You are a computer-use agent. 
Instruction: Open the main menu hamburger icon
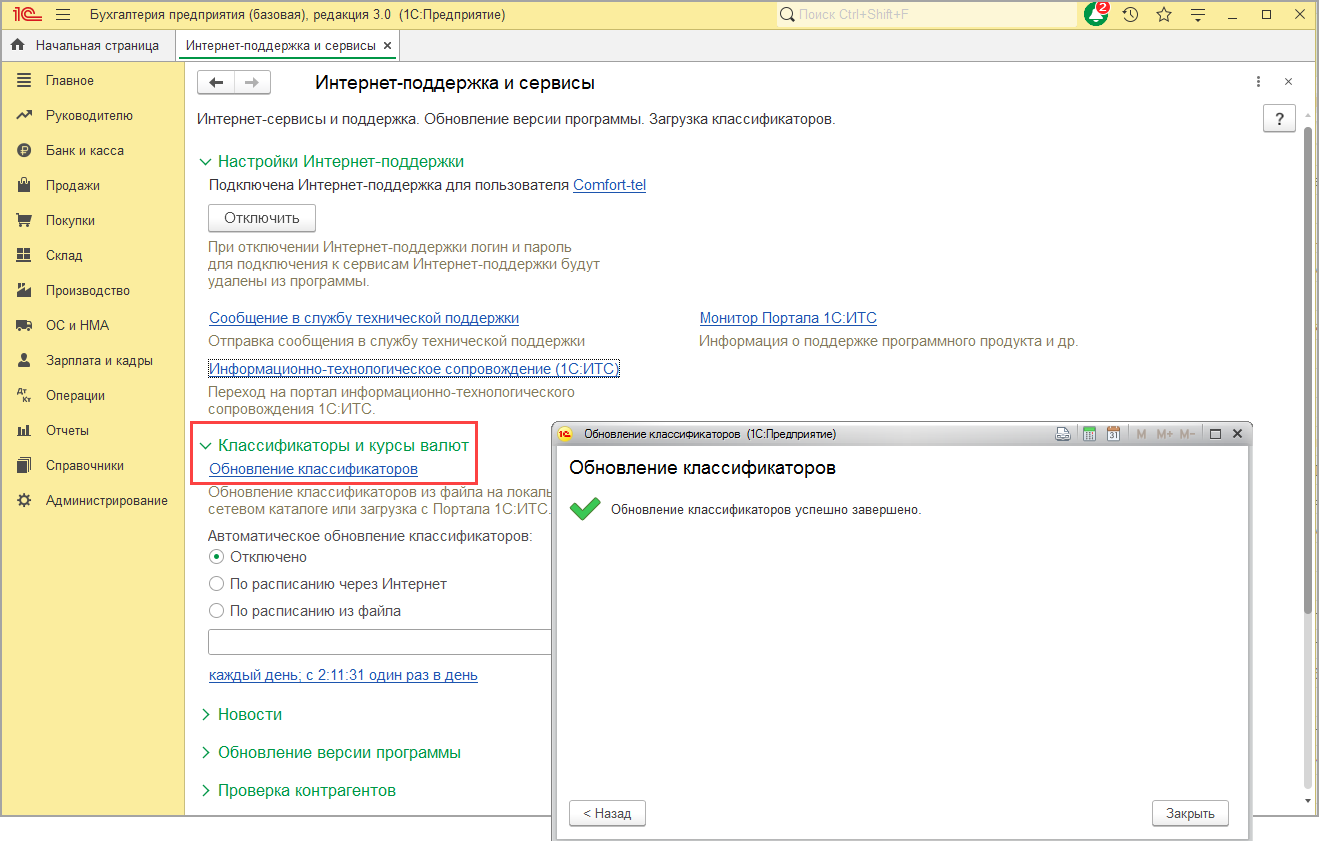(63, 15)
